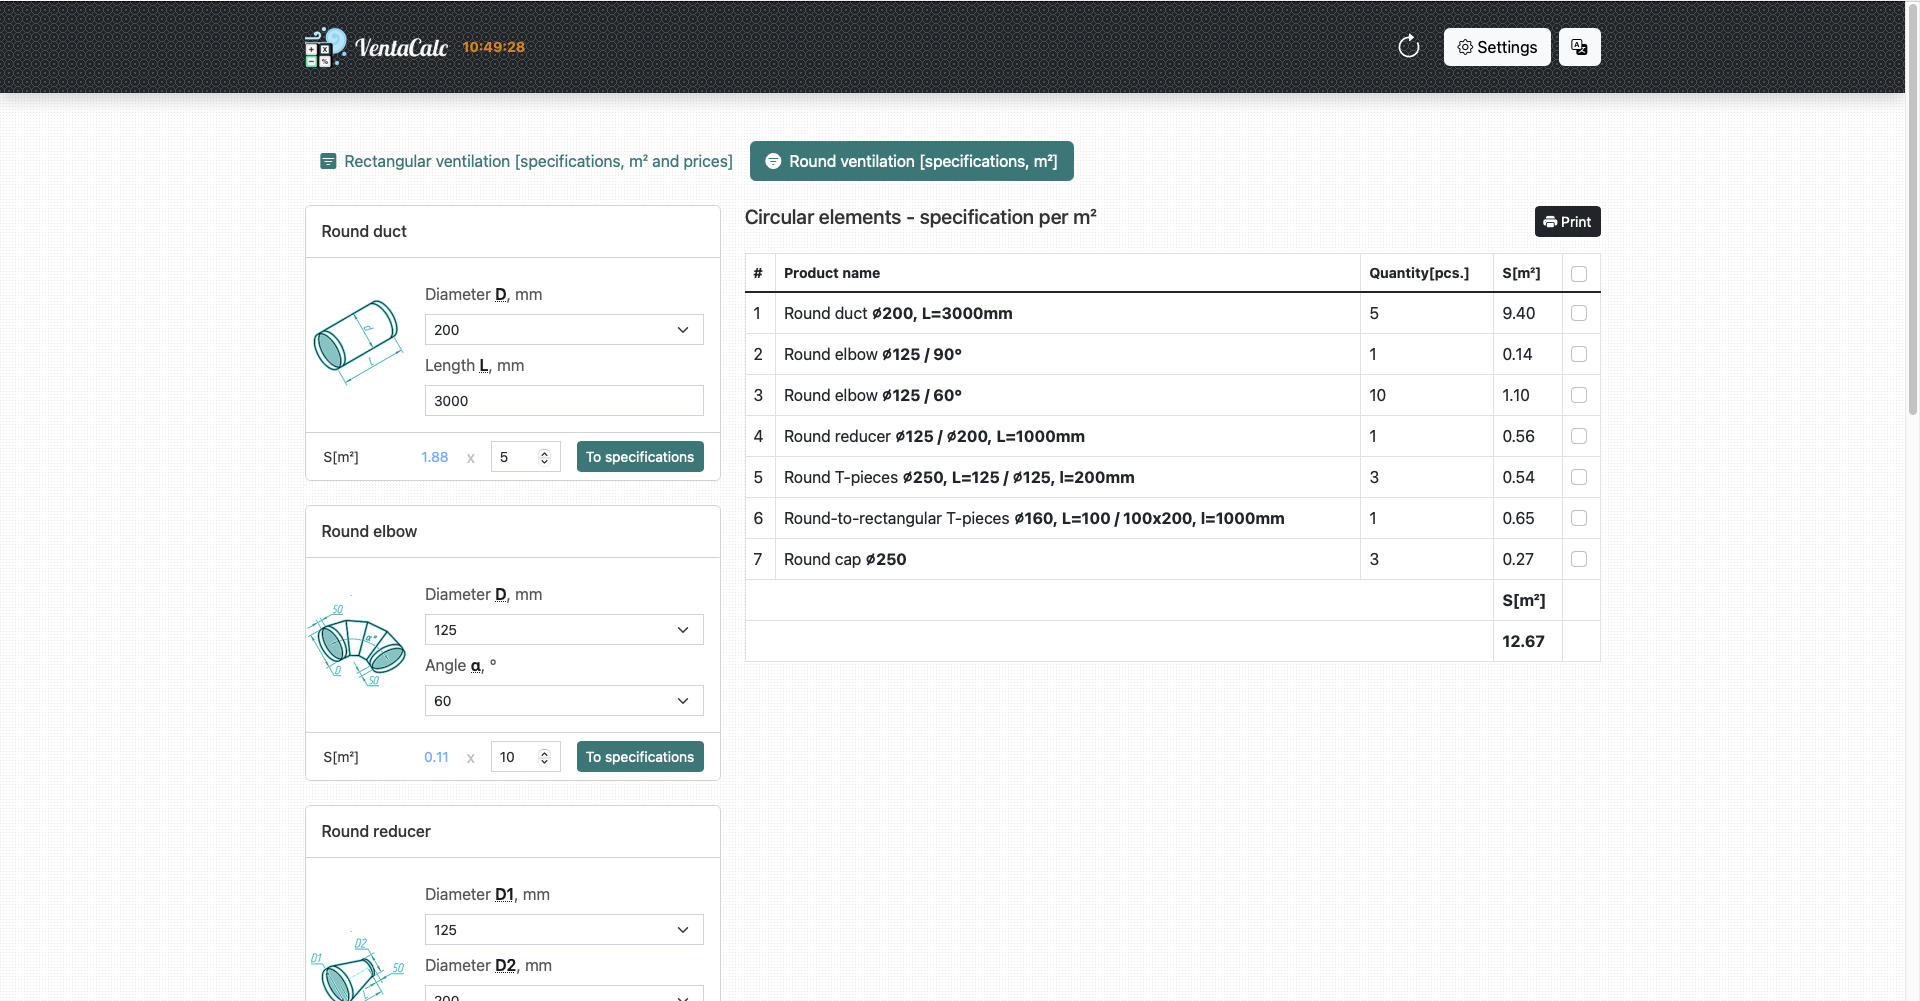Click the round duct icon on active tab

click(x=773, y=161)
